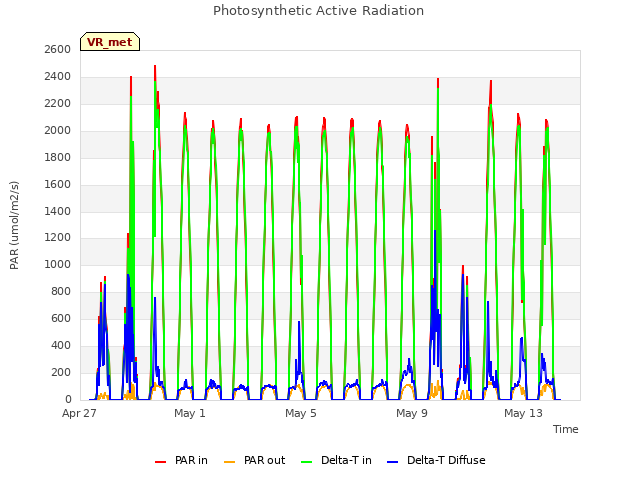Click the VR_met annotation label
The width and height of the screenshot is (640, 480).
click(110, 42)
